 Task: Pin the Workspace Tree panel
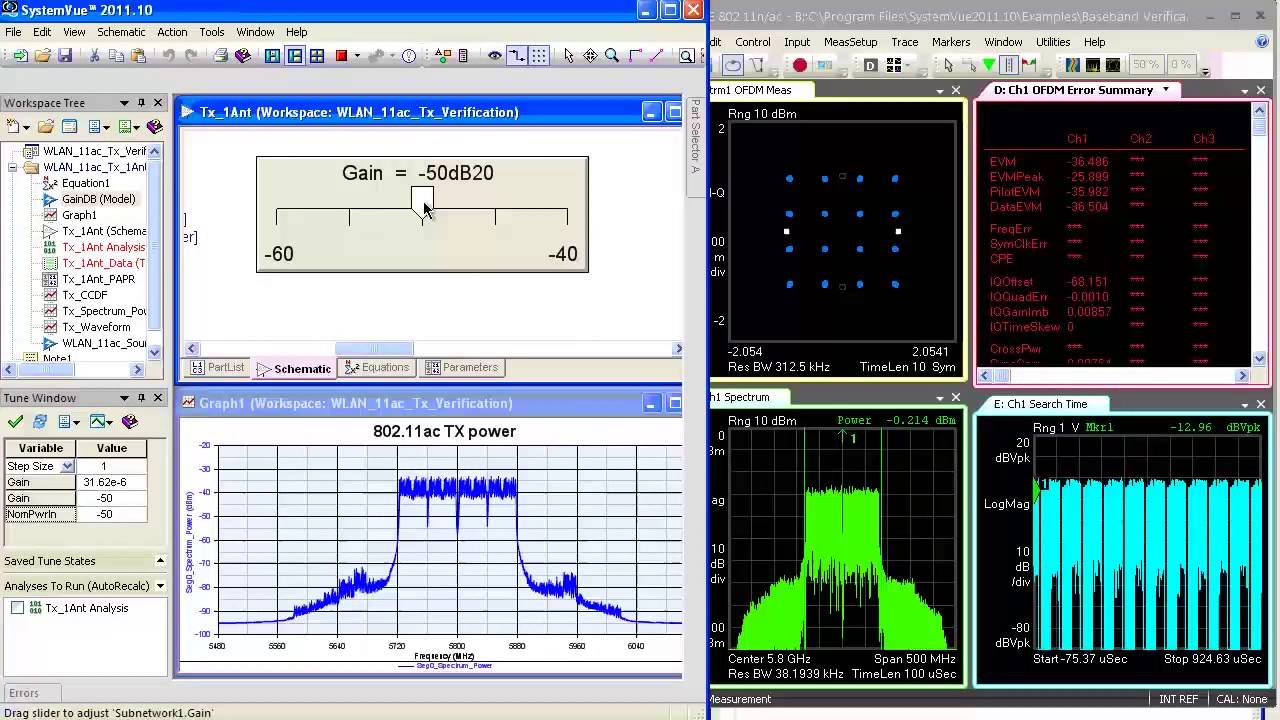click(141, 103)
